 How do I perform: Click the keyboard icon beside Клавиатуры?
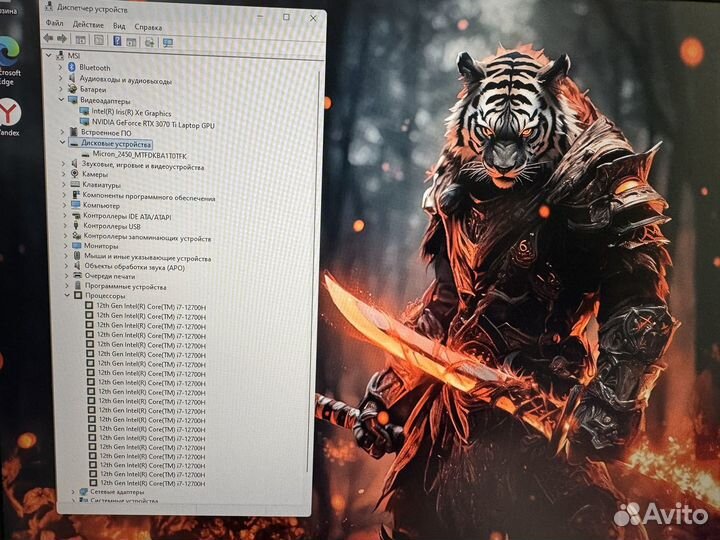pos(75,185)
